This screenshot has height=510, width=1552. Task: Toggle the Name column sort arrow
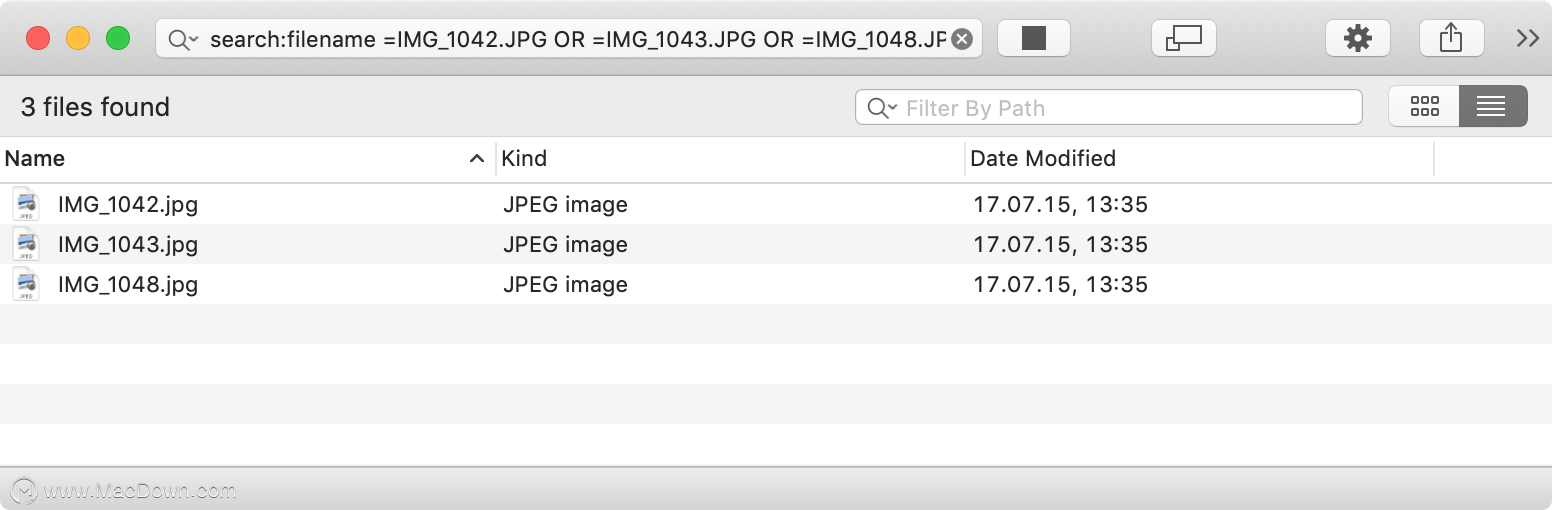click(x=477, y=158)
